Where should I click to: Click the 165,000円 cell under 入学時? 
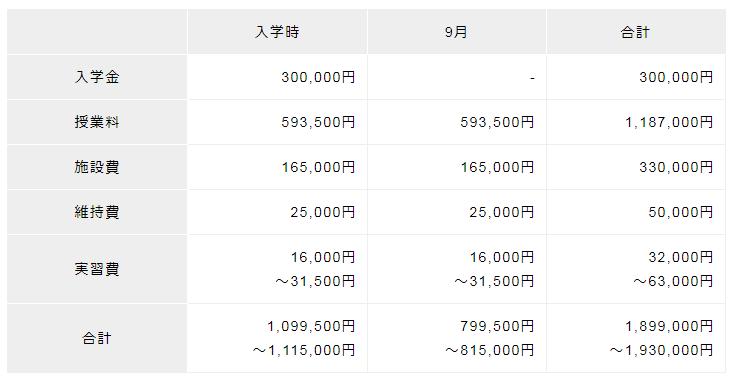(278, 167)
